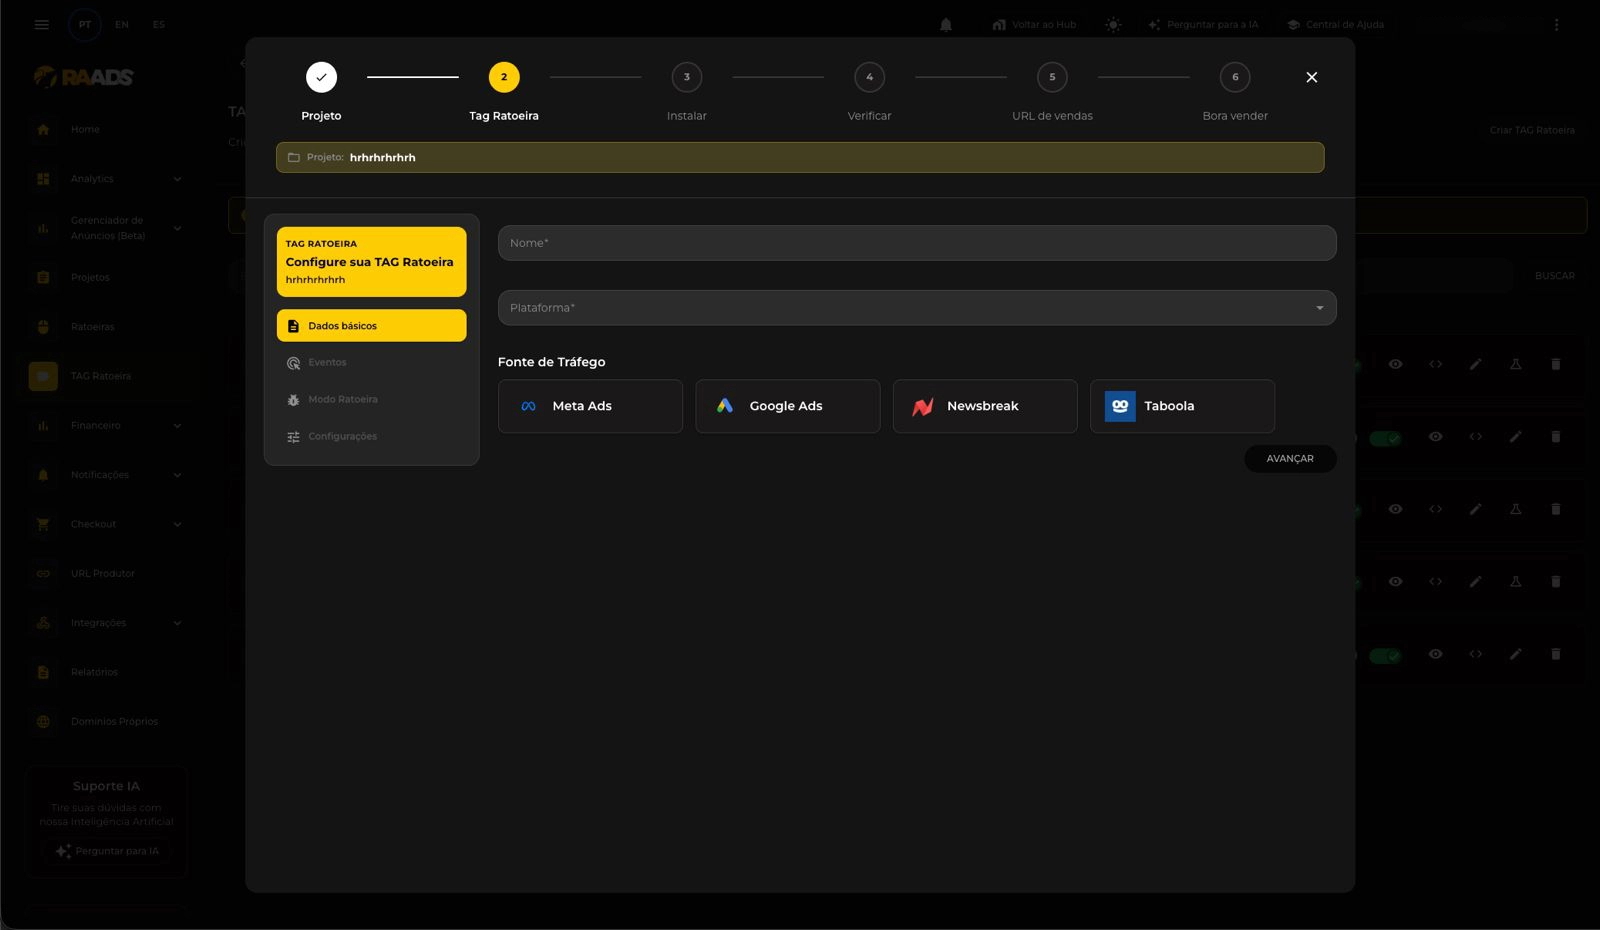Open the Configurações section

click(371, 437)
